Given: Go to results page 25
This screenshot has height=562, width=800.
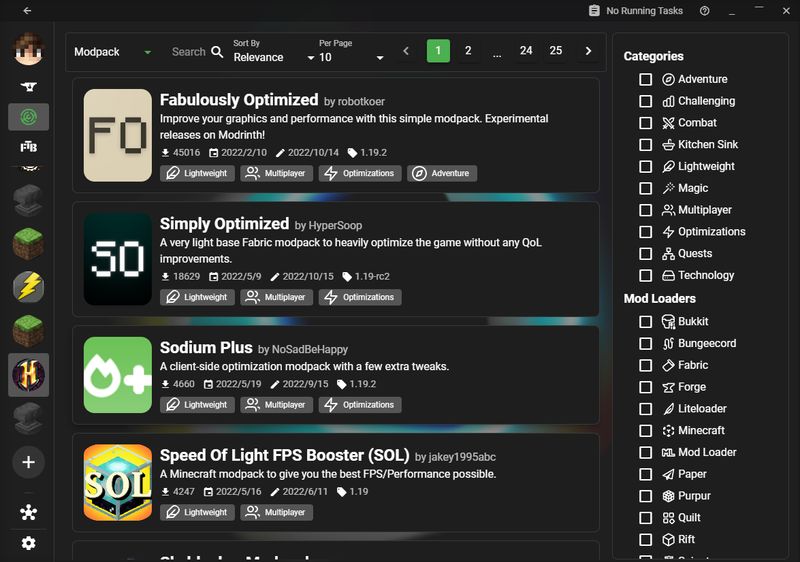Looking at the screenshot, I should point(556,50).
